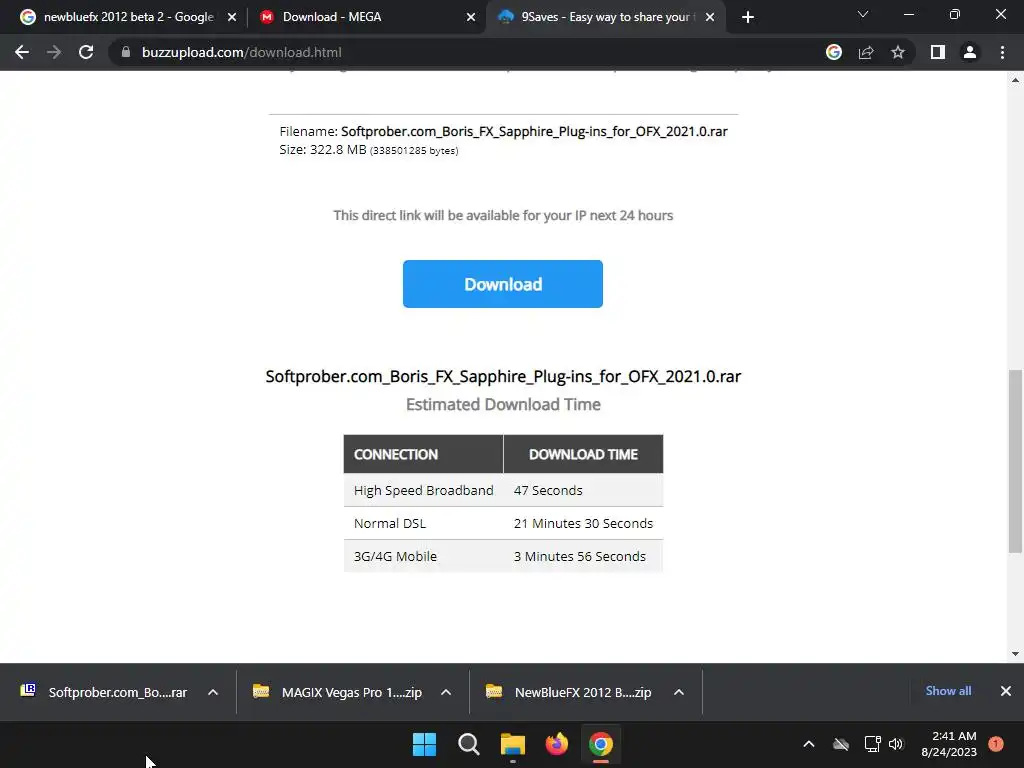Viewport: 1024px width, 768px height.
Task: Toggle the browser side panel
Action: point(938,52)
